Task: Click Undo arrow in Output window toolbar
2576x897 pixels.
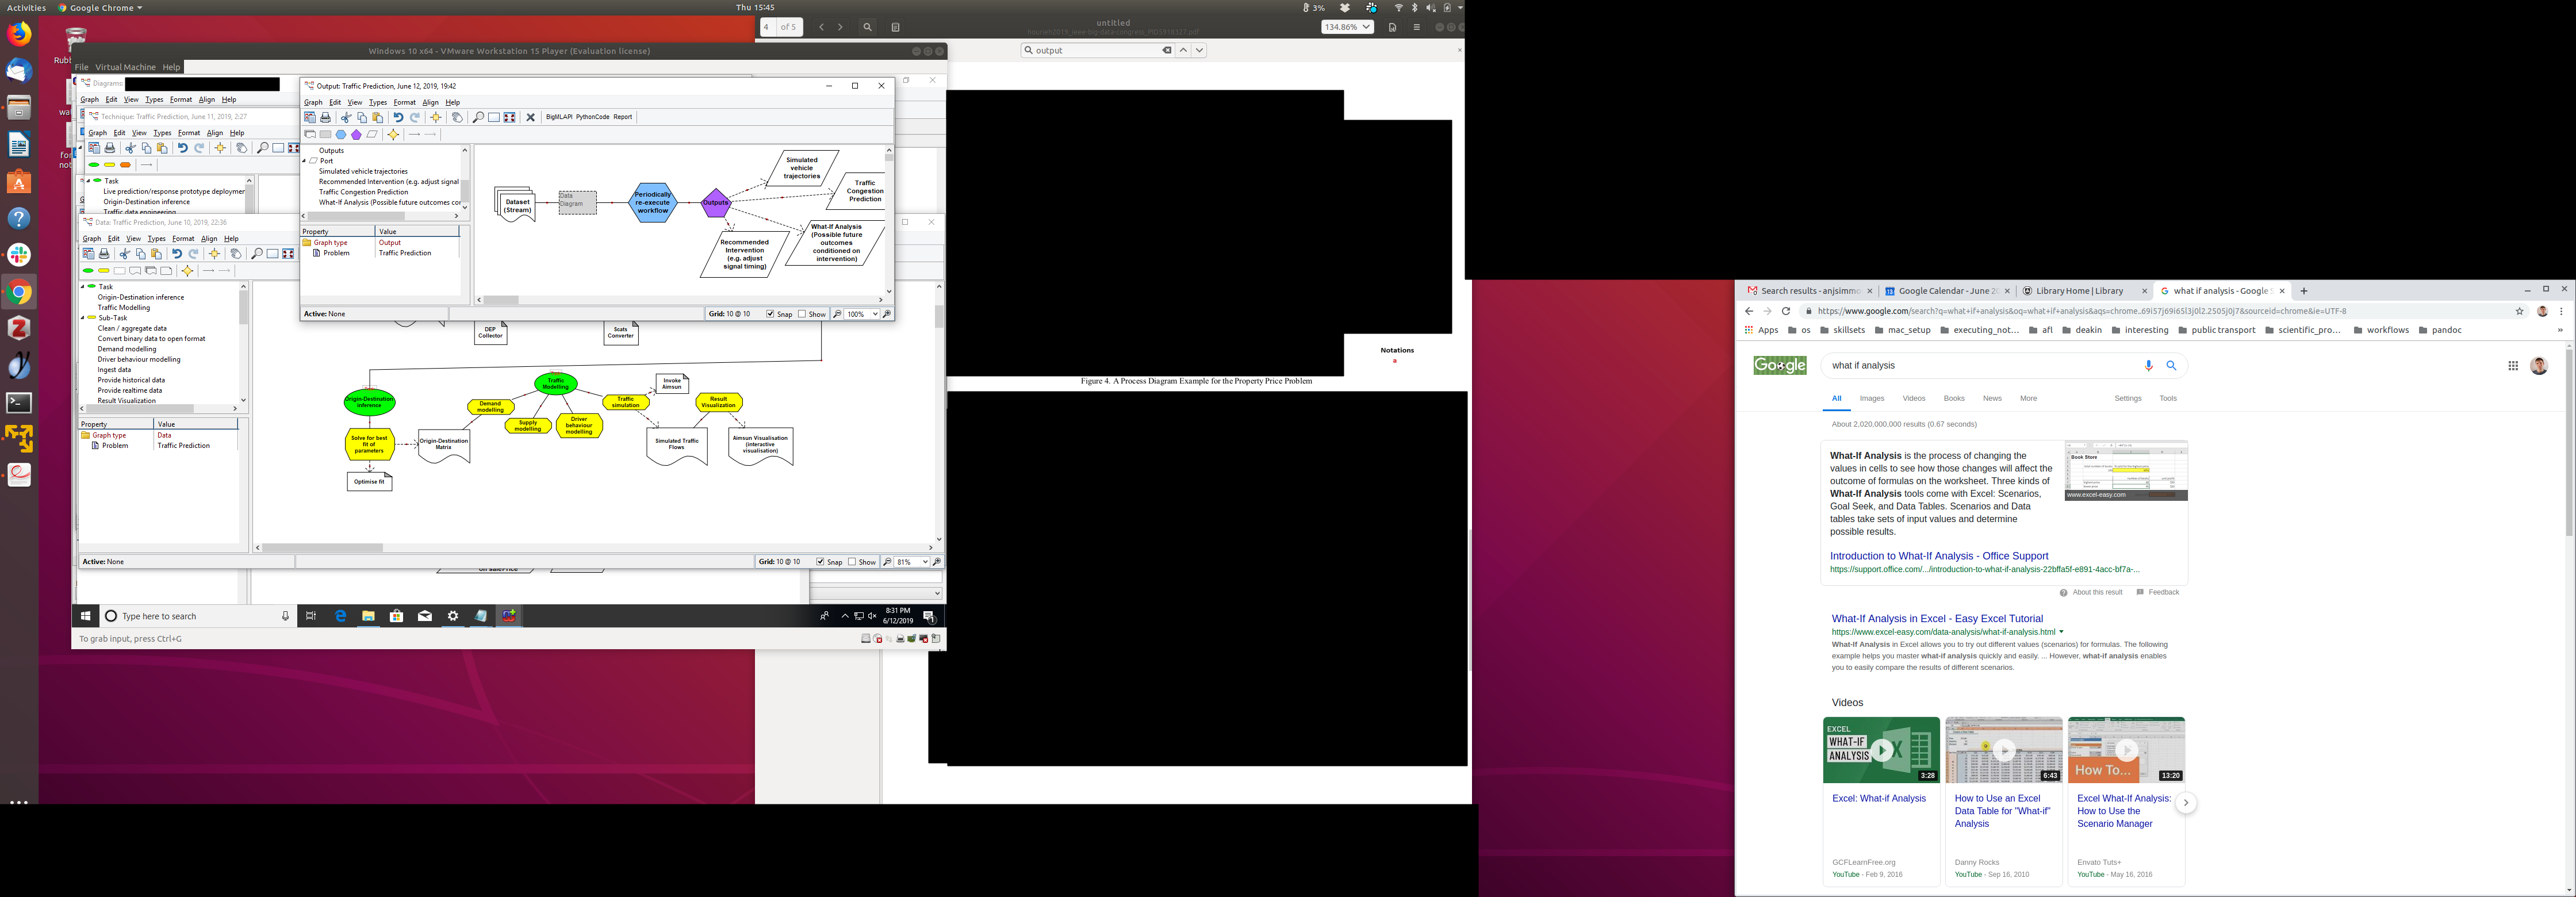Action: pos(398,118)
